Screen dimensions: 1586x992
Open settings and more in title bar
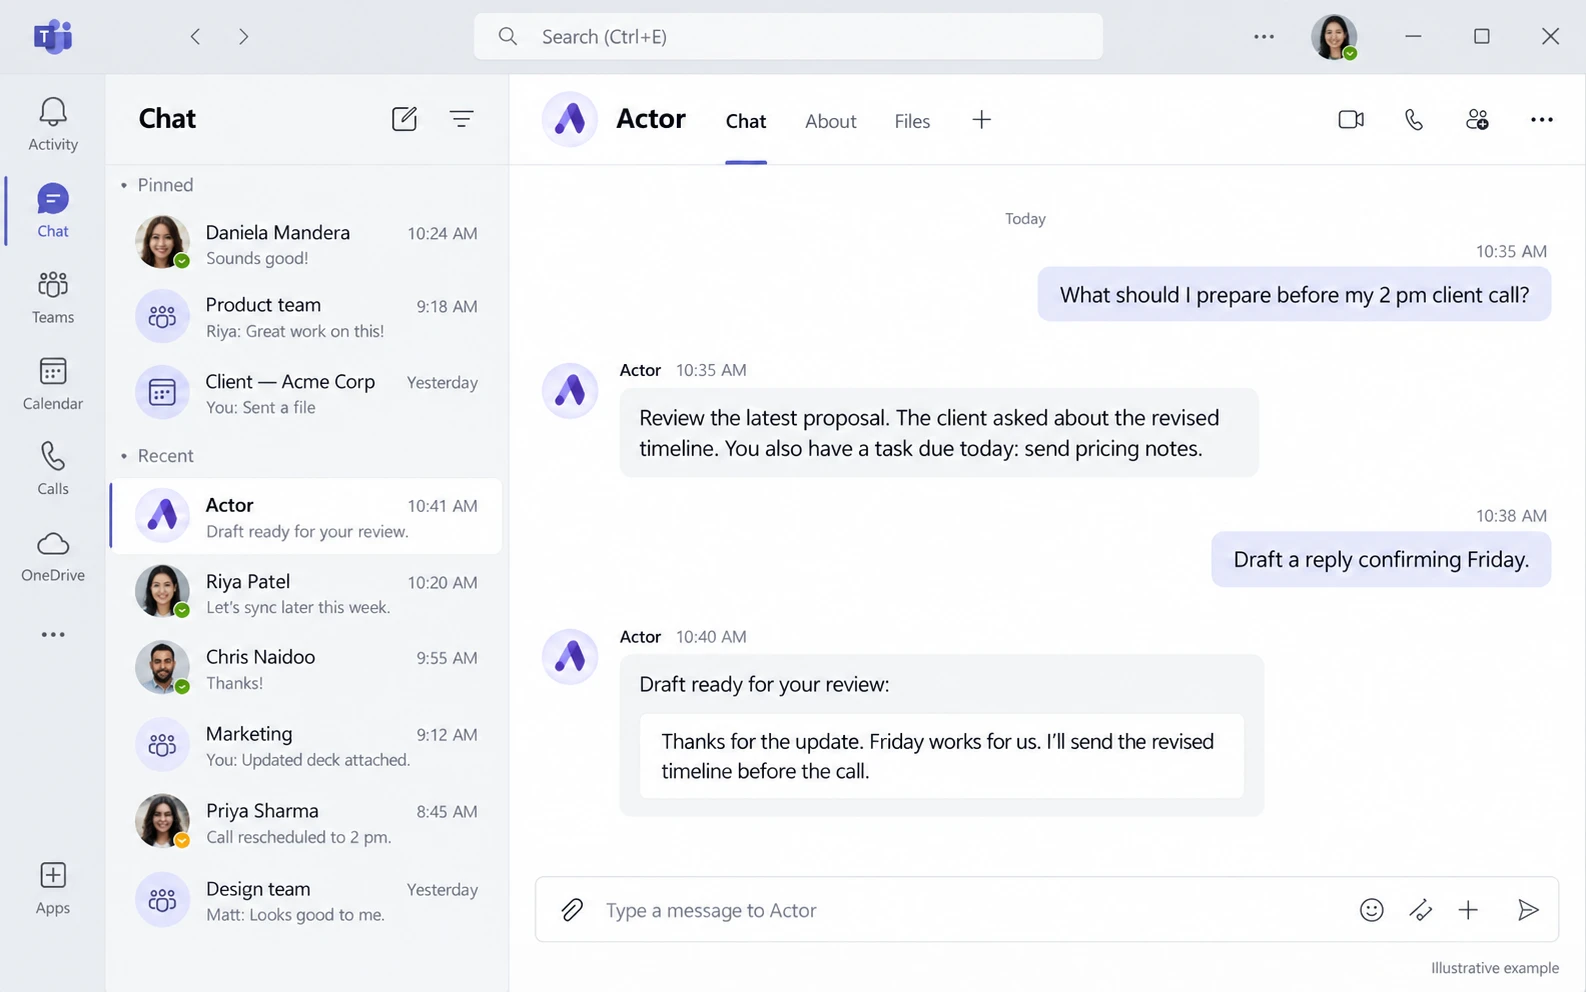[x=1264, y=37]
